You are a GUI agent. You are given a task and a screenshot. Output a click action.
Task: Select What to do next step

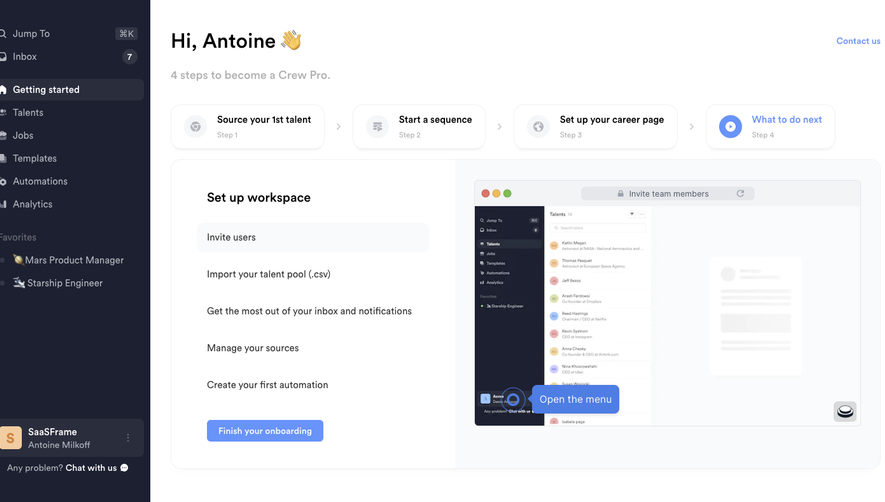[x=770, y=126]
